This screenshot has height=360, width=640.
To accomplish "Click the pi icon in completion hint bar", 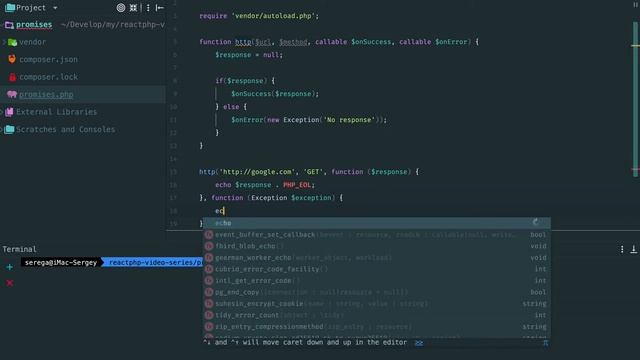I will [545, 343].
